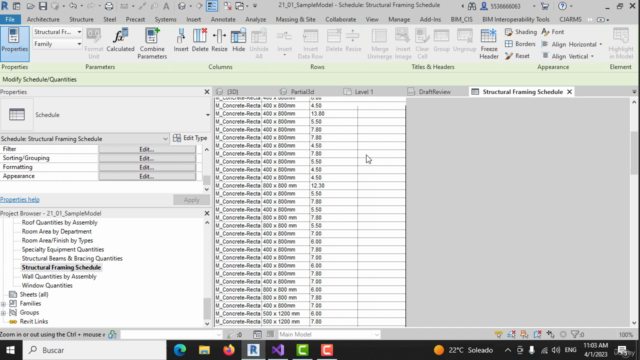This screenshot has width=640, height=360.
Task: Open the File menu
Action: 10,19
